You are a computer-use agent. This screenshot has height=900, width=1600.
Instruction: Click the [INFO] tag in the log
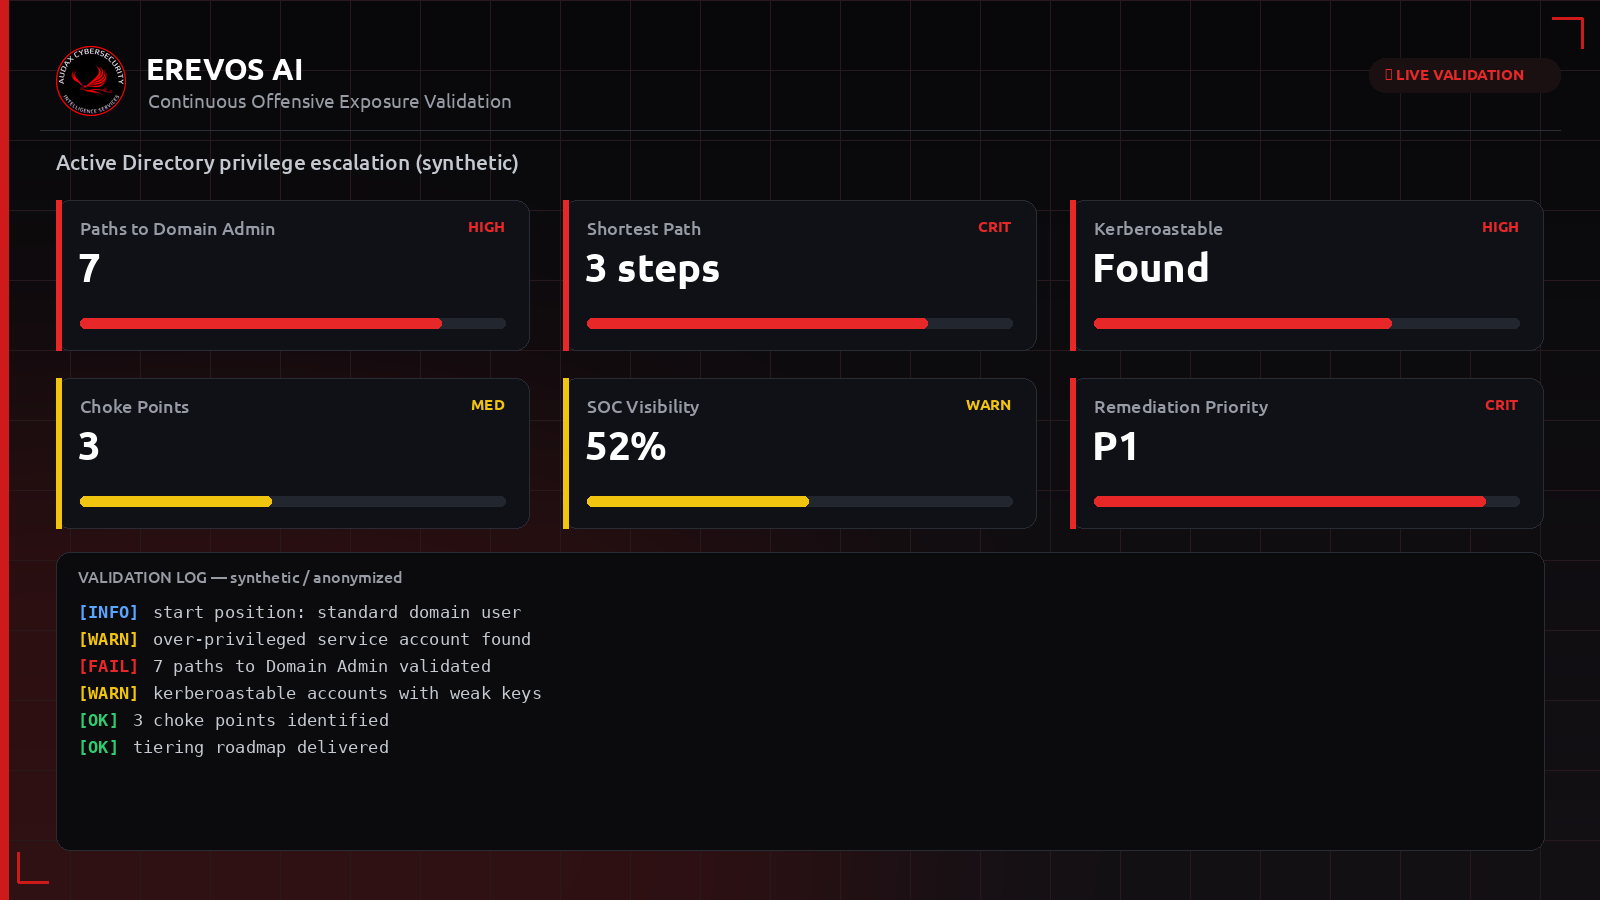click(108, 612)
